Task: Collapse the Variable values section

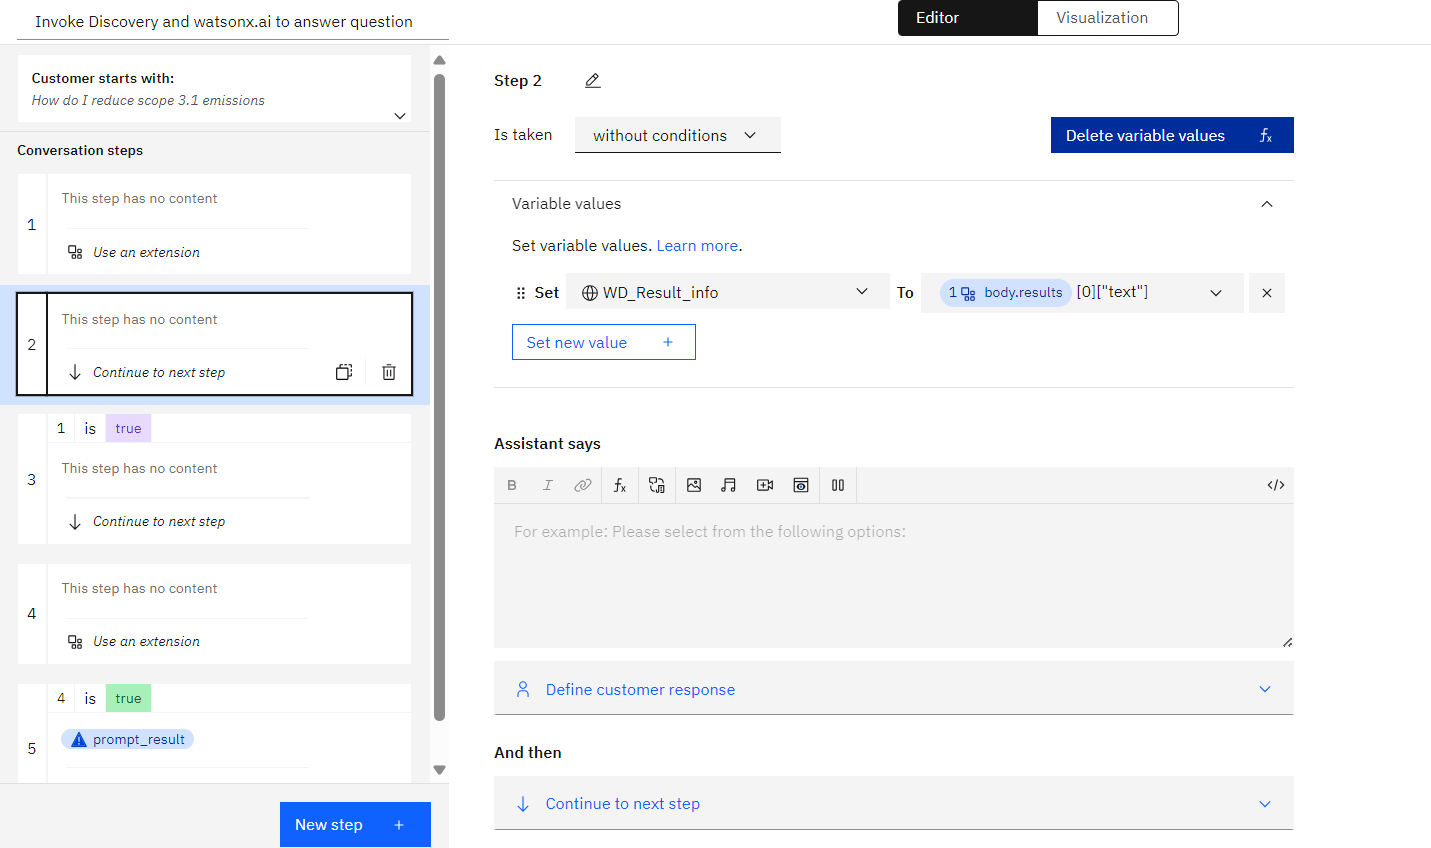Action: [1267, 204]
